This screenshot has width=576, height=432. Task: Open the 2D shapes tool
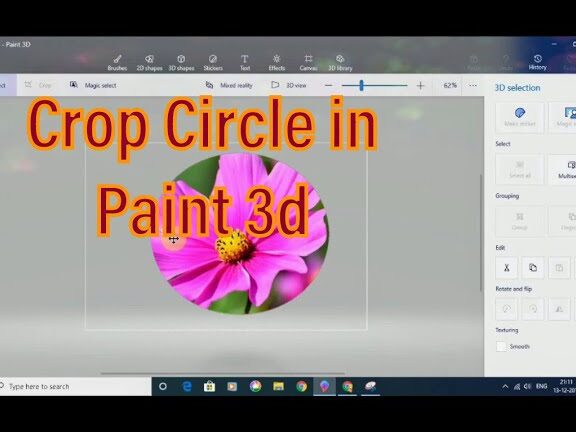click(x=149, y=62)
